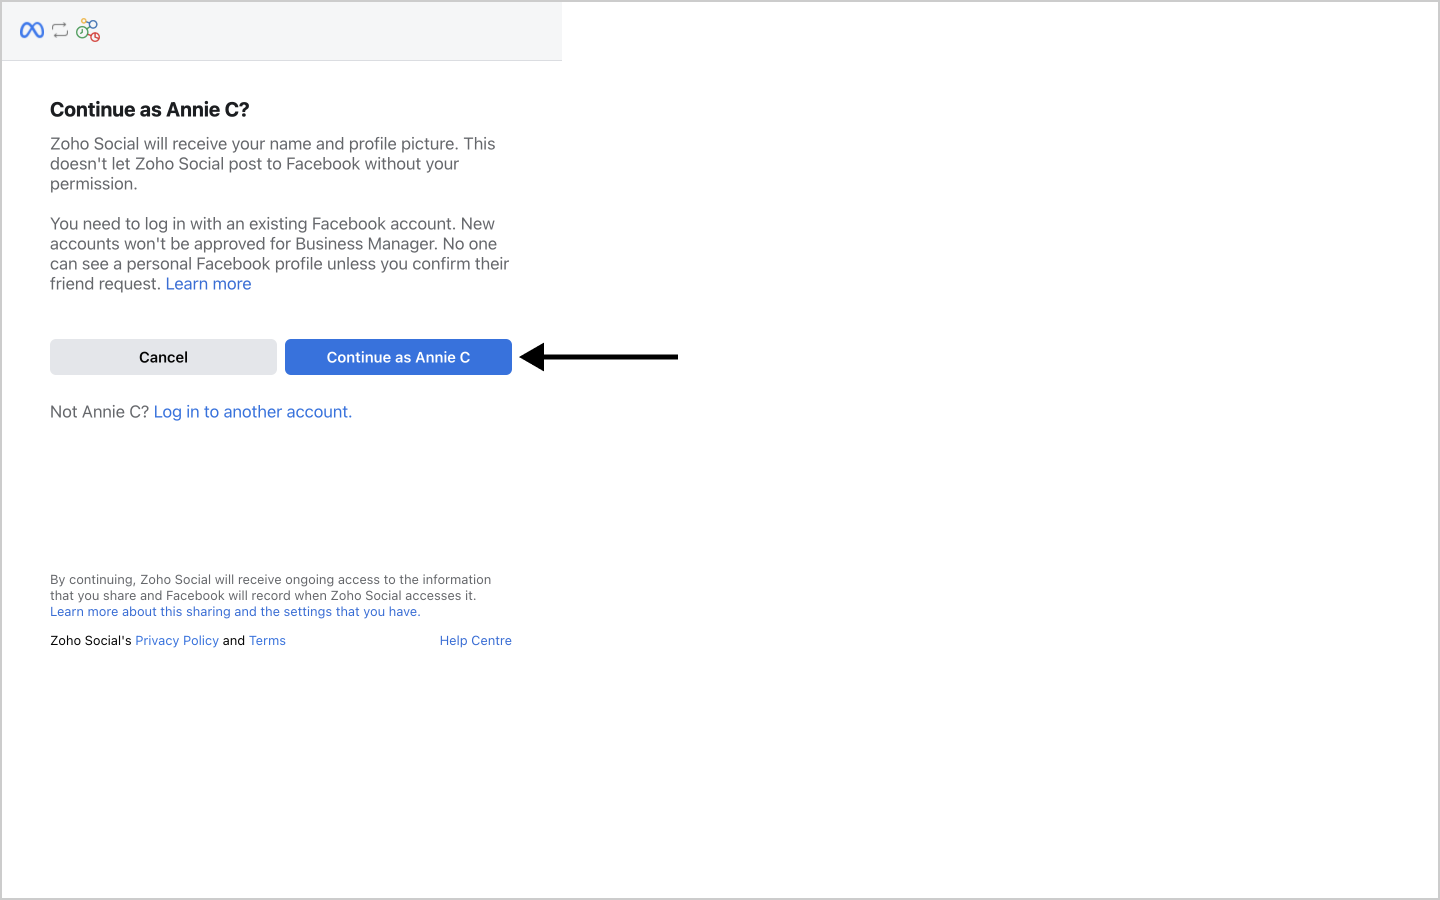Screen dimensions: 1440x900
Task: Open the Terms link
Action: 267,641
